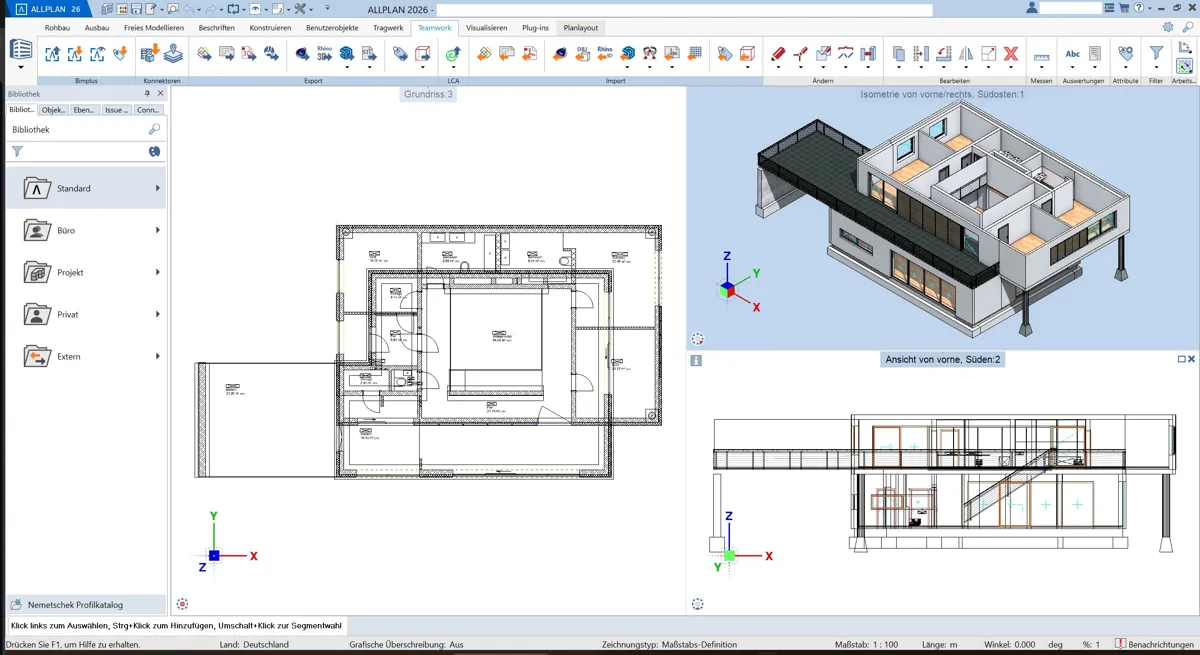The width and height of the screenshot is (1200, 655).
Task: Open the Rohbau ribbon tab
Action: (x=57, y=28)
